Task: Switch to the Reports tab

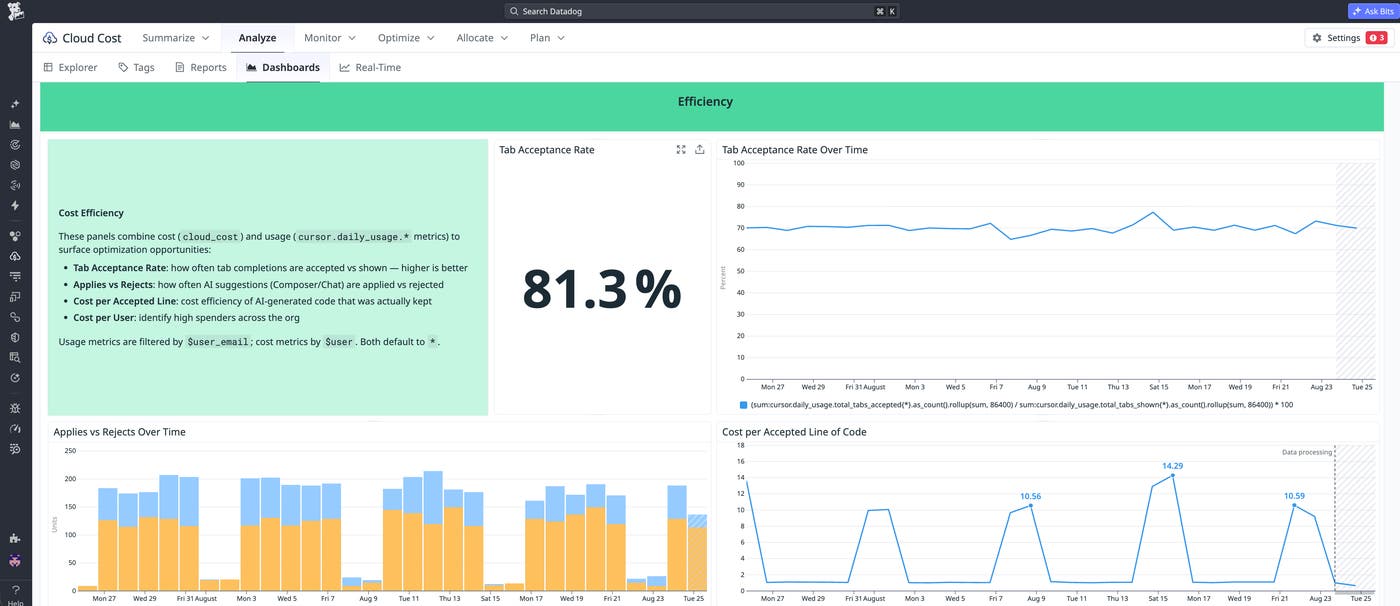Action: click(201, 67)
